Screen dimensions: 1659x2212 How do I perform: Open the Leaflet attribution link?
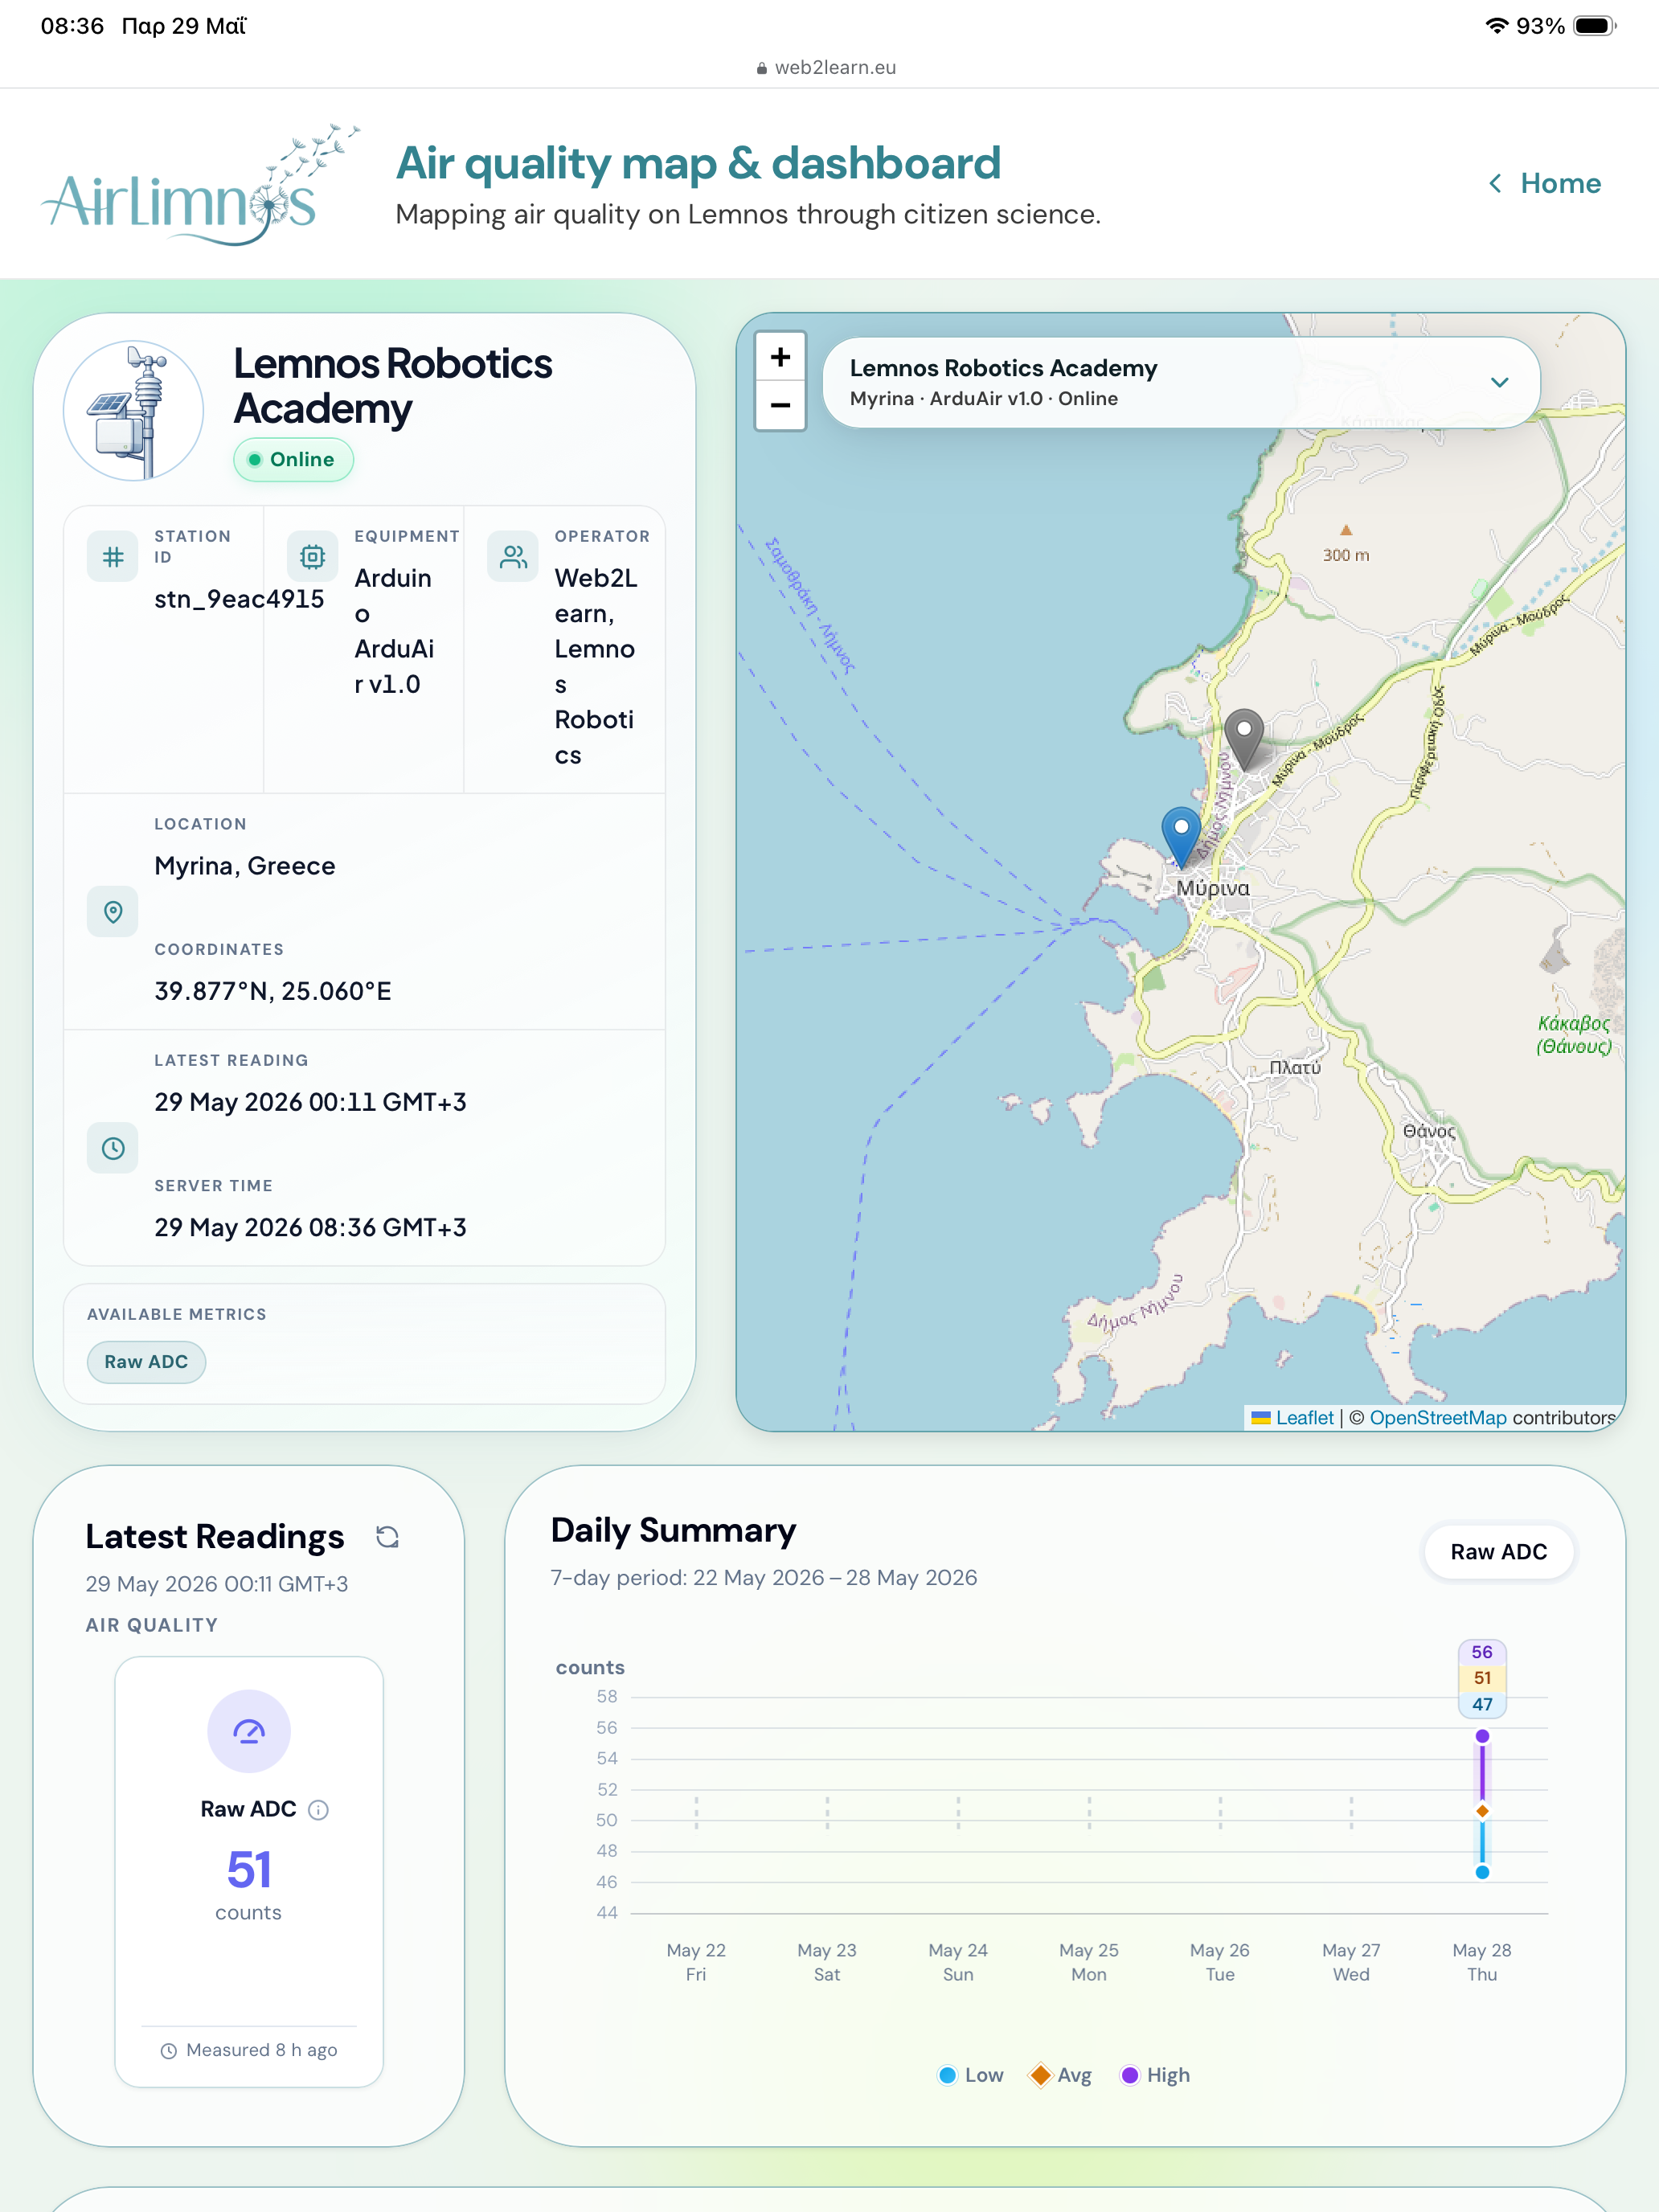tap(1304, 1417)
